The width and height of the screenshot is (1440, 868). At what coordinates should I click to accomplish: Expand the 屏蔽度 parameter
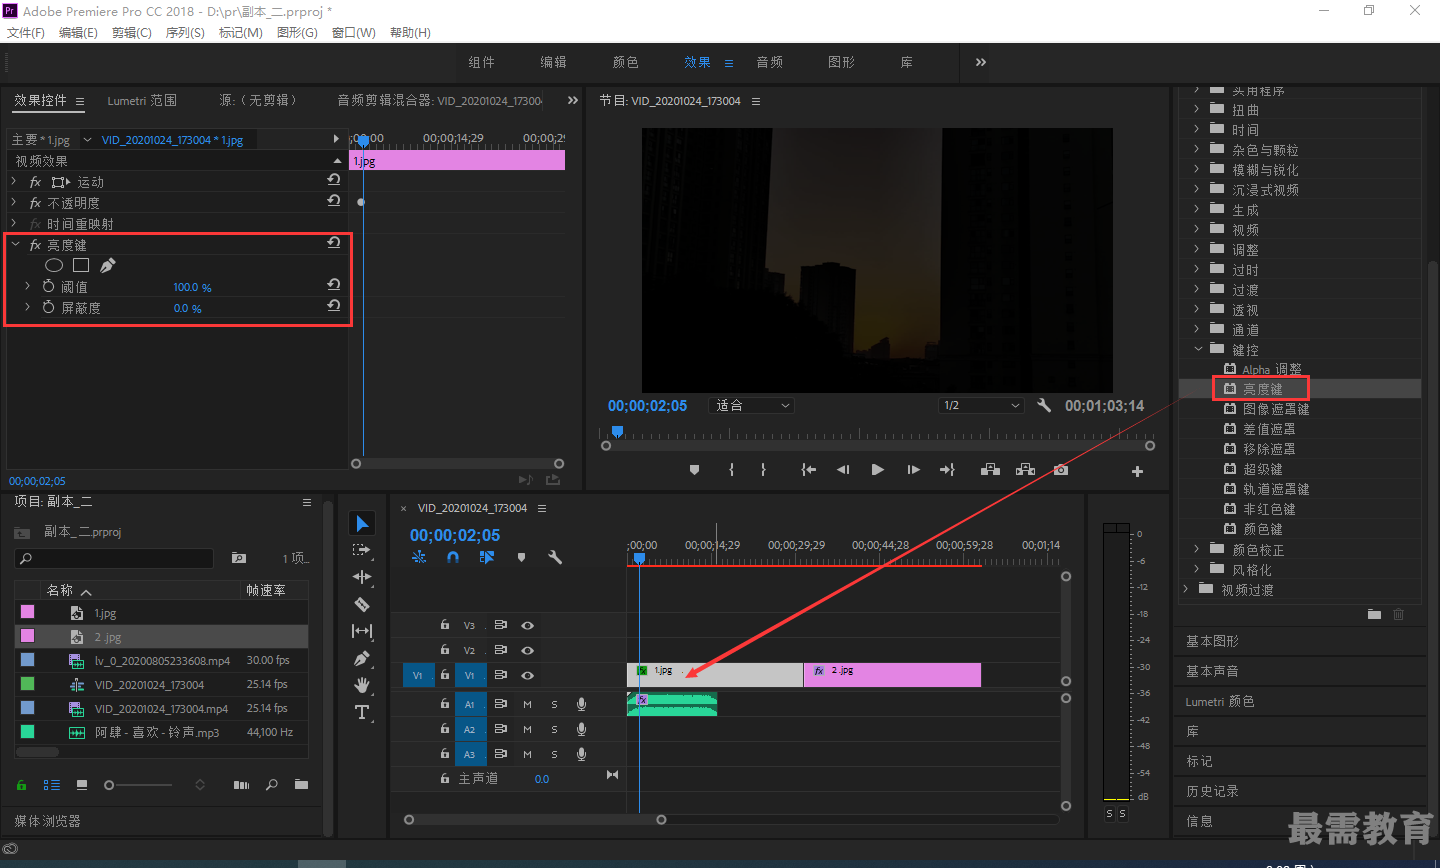tap(27, 307)
